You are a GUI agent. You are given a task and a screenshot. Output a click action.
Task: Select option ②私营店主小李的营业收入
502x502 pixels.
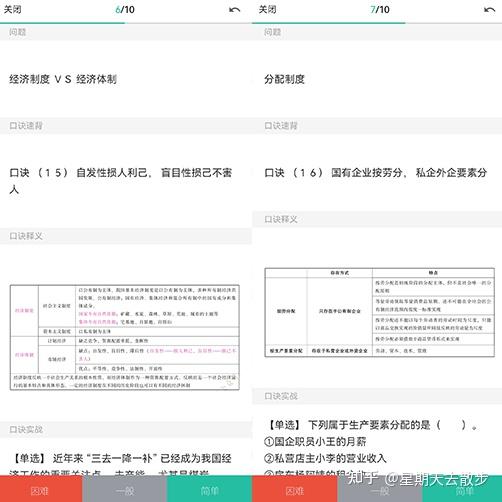[x=325, y=458]
